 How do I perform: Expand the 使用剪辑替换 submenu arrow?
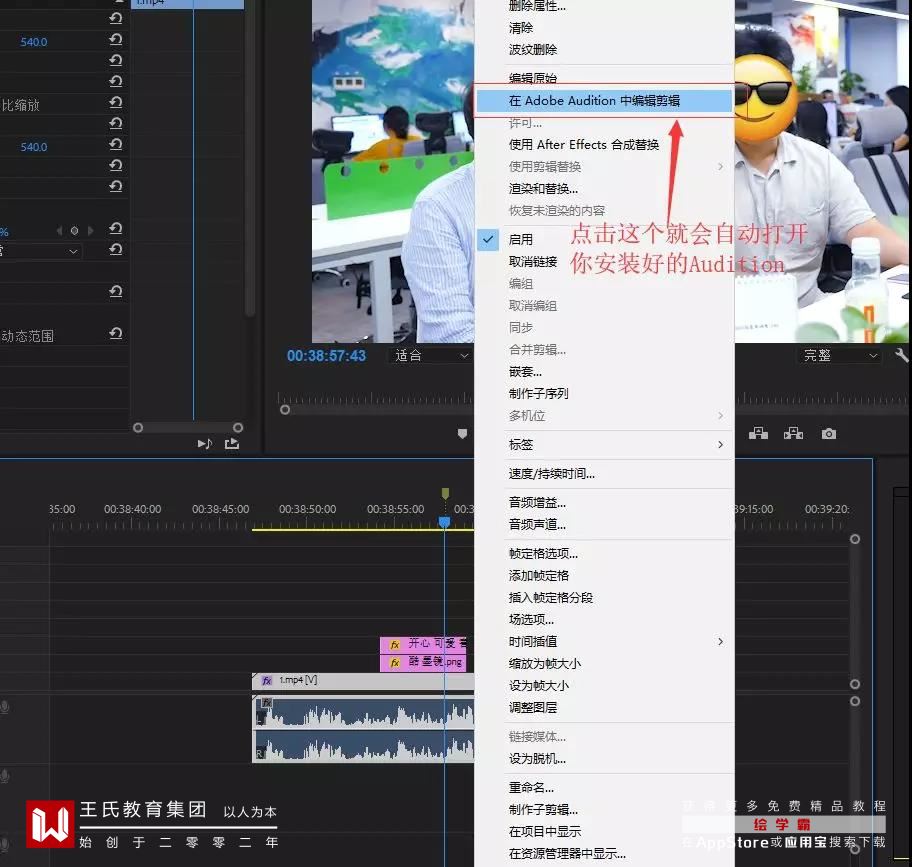click(x=721, y=166)
